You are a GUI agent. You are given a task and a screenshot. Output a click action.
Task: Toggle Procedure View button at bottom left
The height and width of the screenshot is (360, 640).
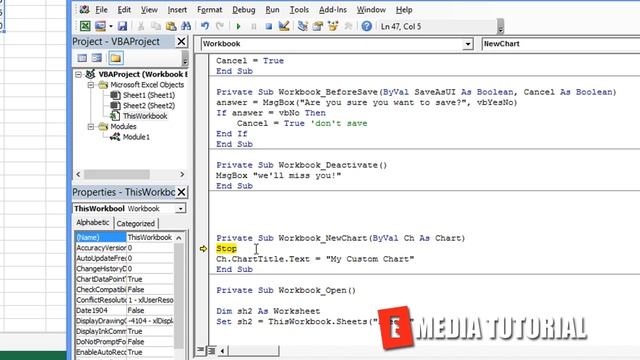200,350
